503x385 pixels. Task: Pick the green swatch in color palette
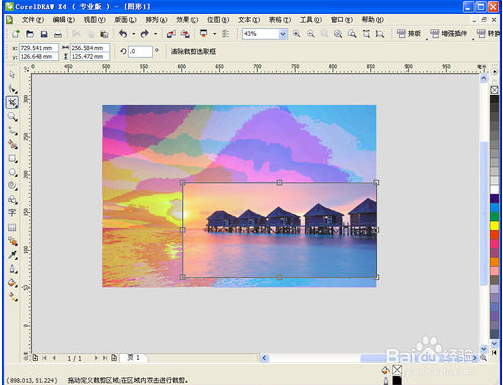494,217
